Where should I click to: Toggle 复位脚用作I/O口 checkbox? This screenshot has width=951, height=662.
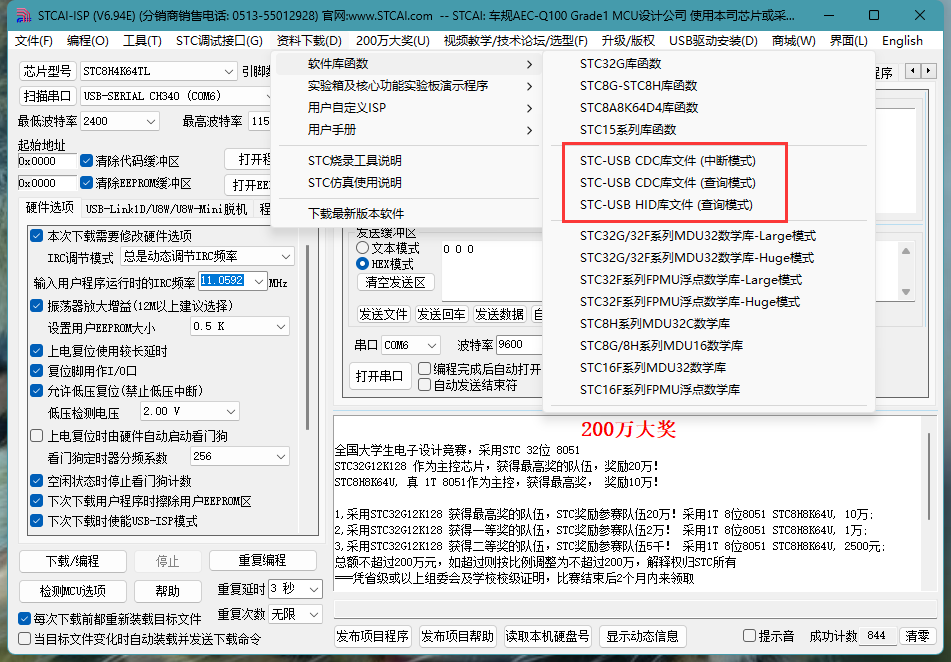pos(36,371)
